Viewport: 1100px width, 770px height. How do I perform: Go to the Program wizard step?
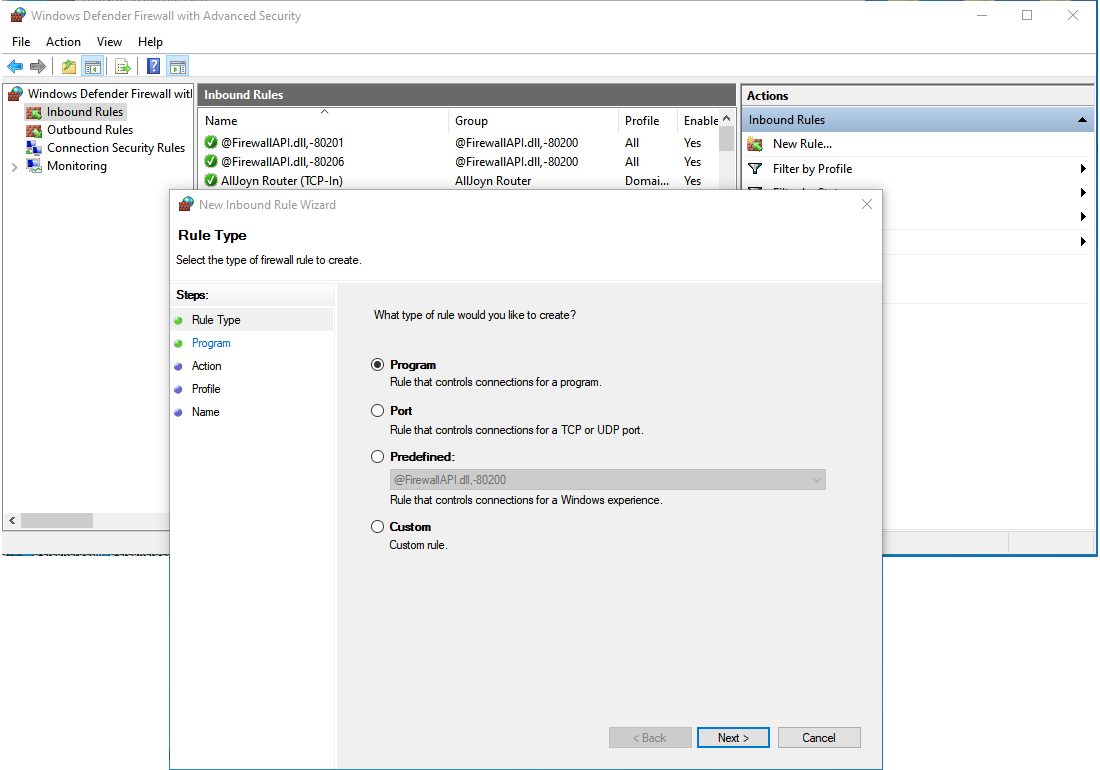(211, 343)
